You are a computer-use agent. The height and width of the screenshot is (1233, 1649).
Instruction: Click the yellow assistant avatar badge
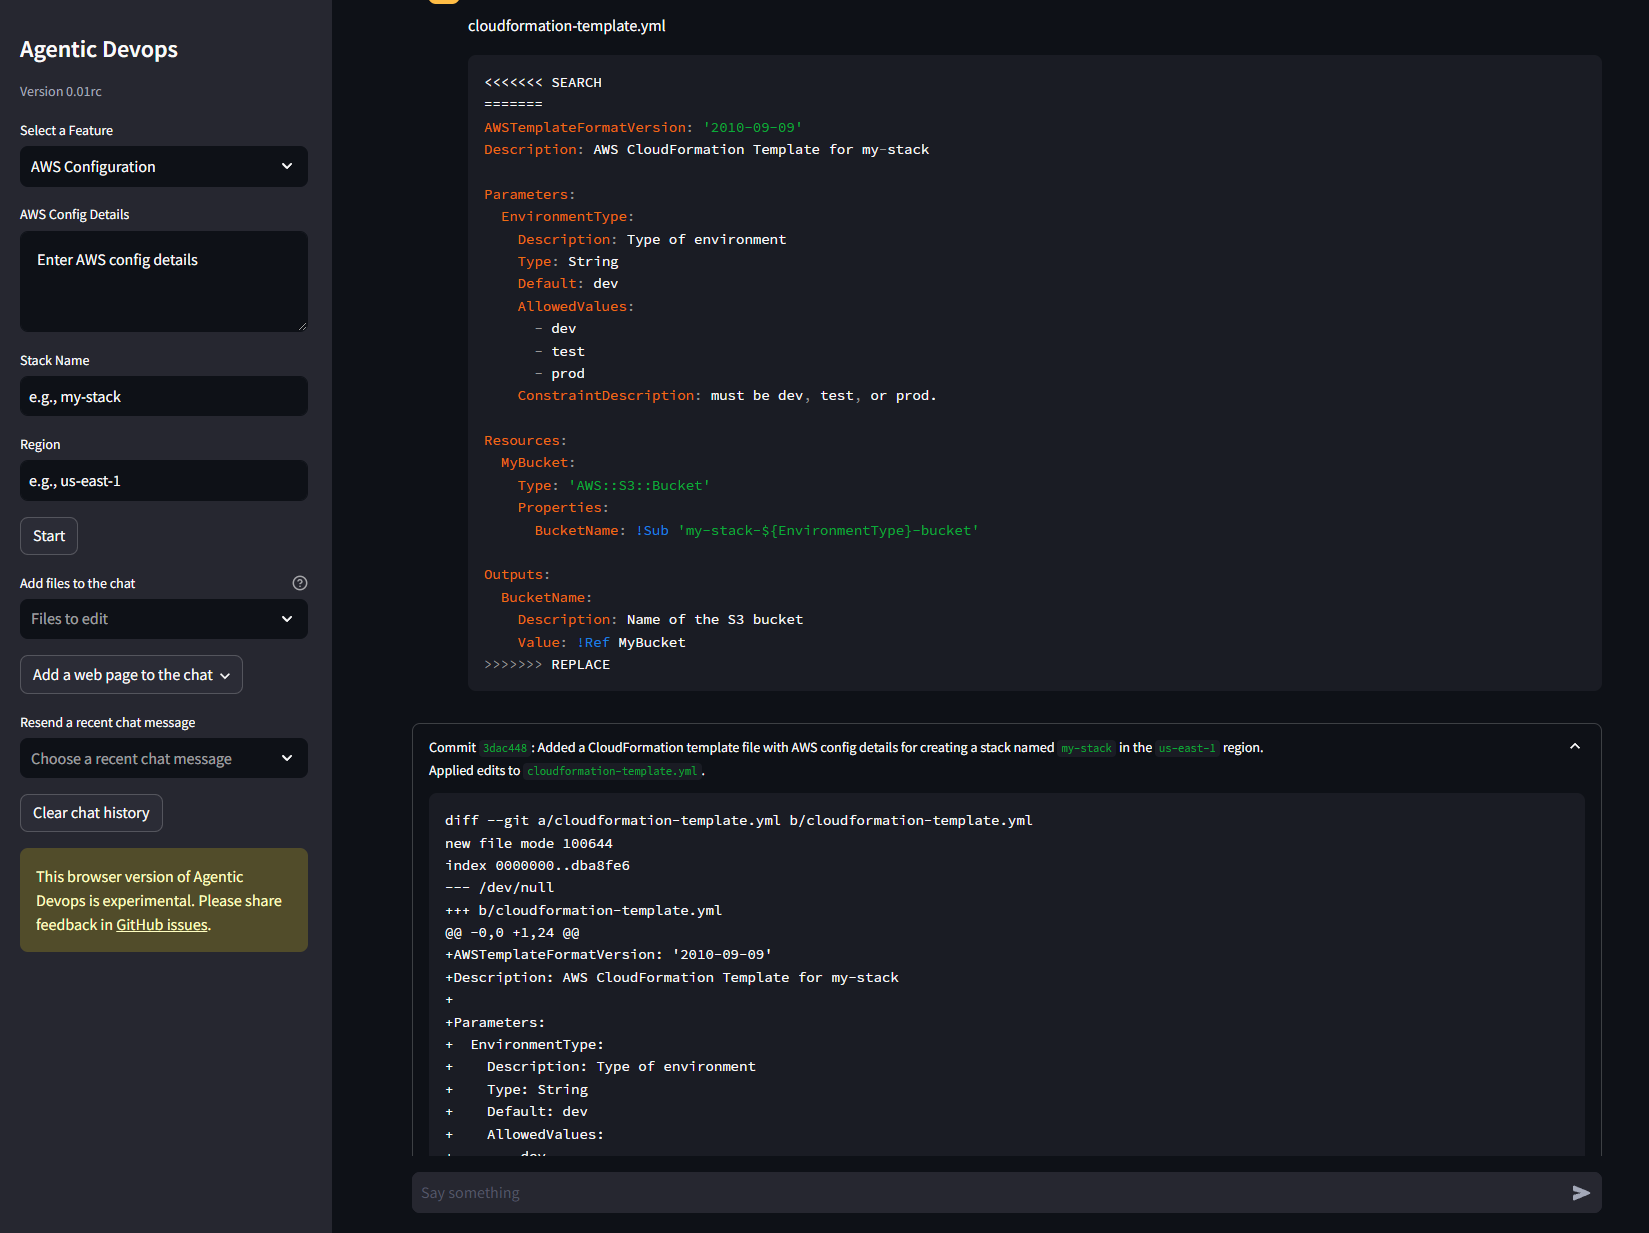(443, 2)
